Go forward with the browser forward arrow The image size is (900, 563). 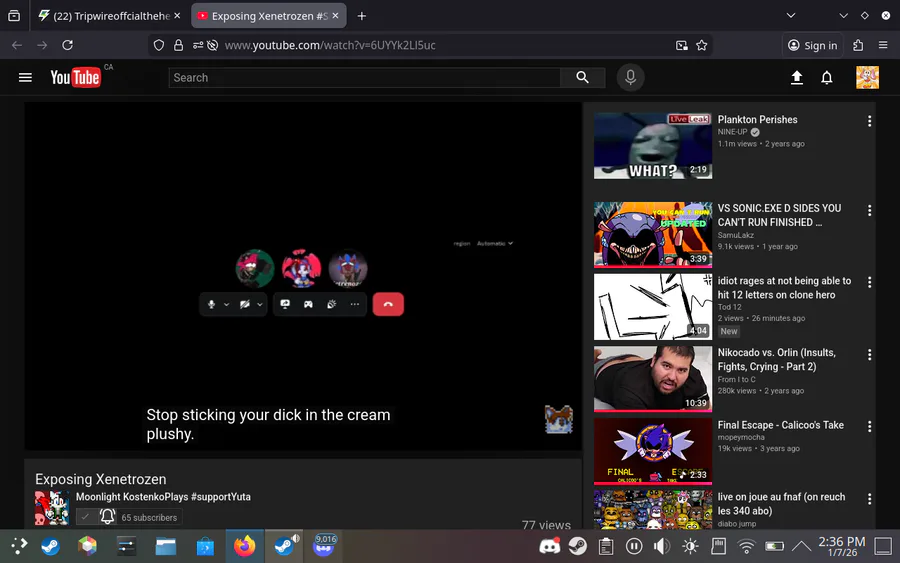42,45
